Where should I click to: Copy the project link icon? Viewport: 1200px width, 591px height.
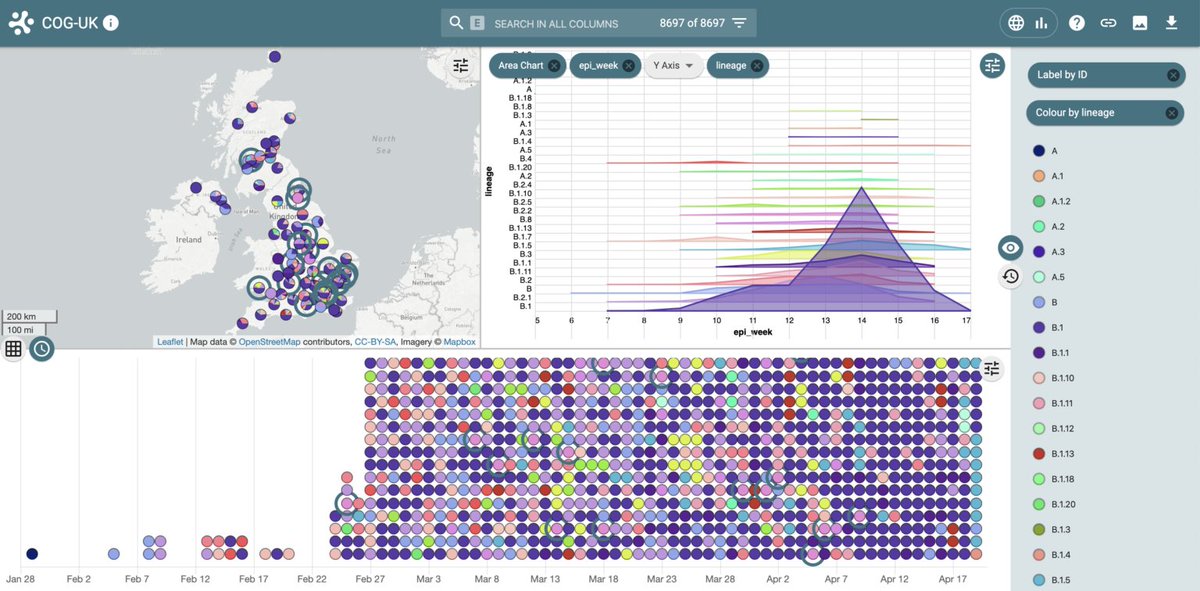tap(1108, 23)
